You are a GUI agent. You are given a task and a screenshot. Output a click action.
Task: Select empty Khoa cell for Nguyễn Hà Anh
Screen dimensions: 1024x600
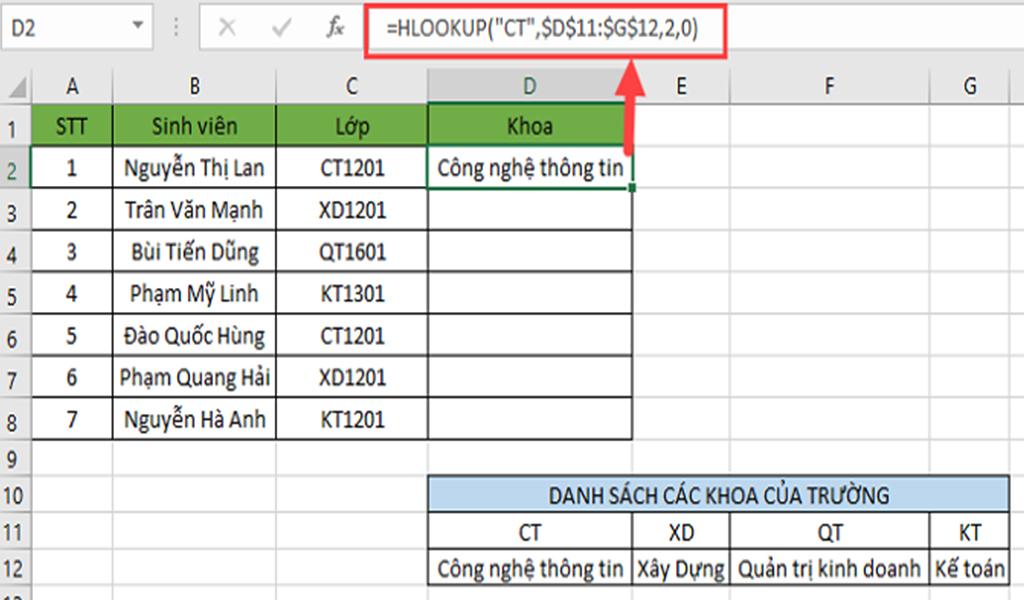(x=530, y=419)
